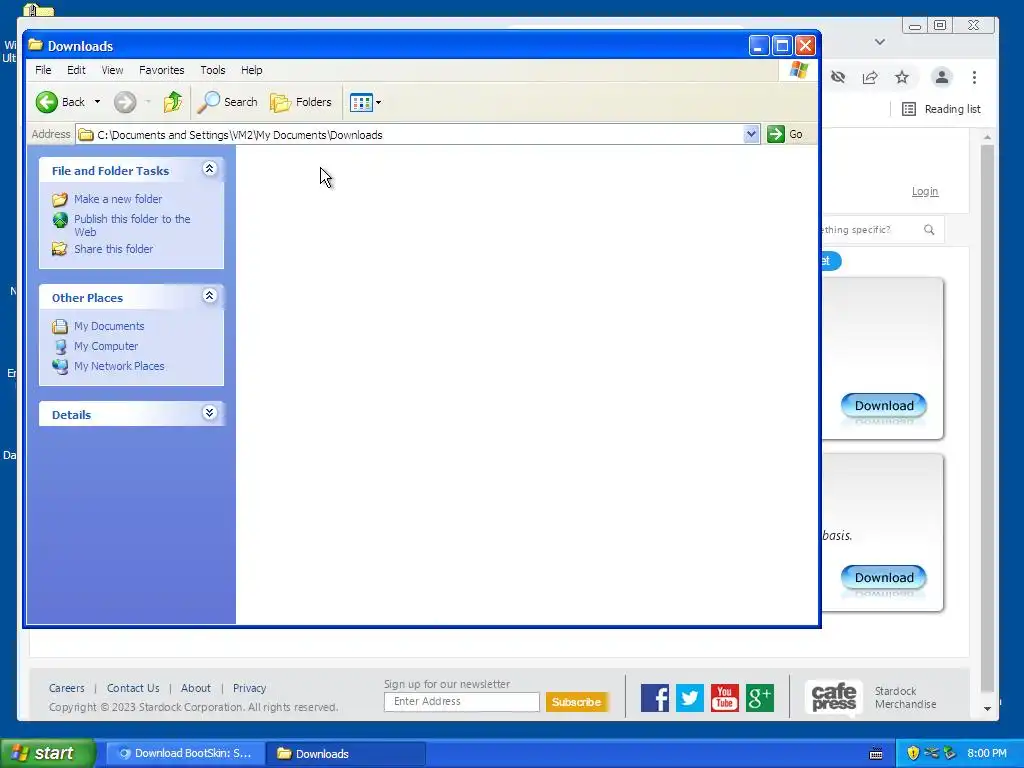Toggle the Folders pane button
The image size is (1024, 768).
[301, 102]
